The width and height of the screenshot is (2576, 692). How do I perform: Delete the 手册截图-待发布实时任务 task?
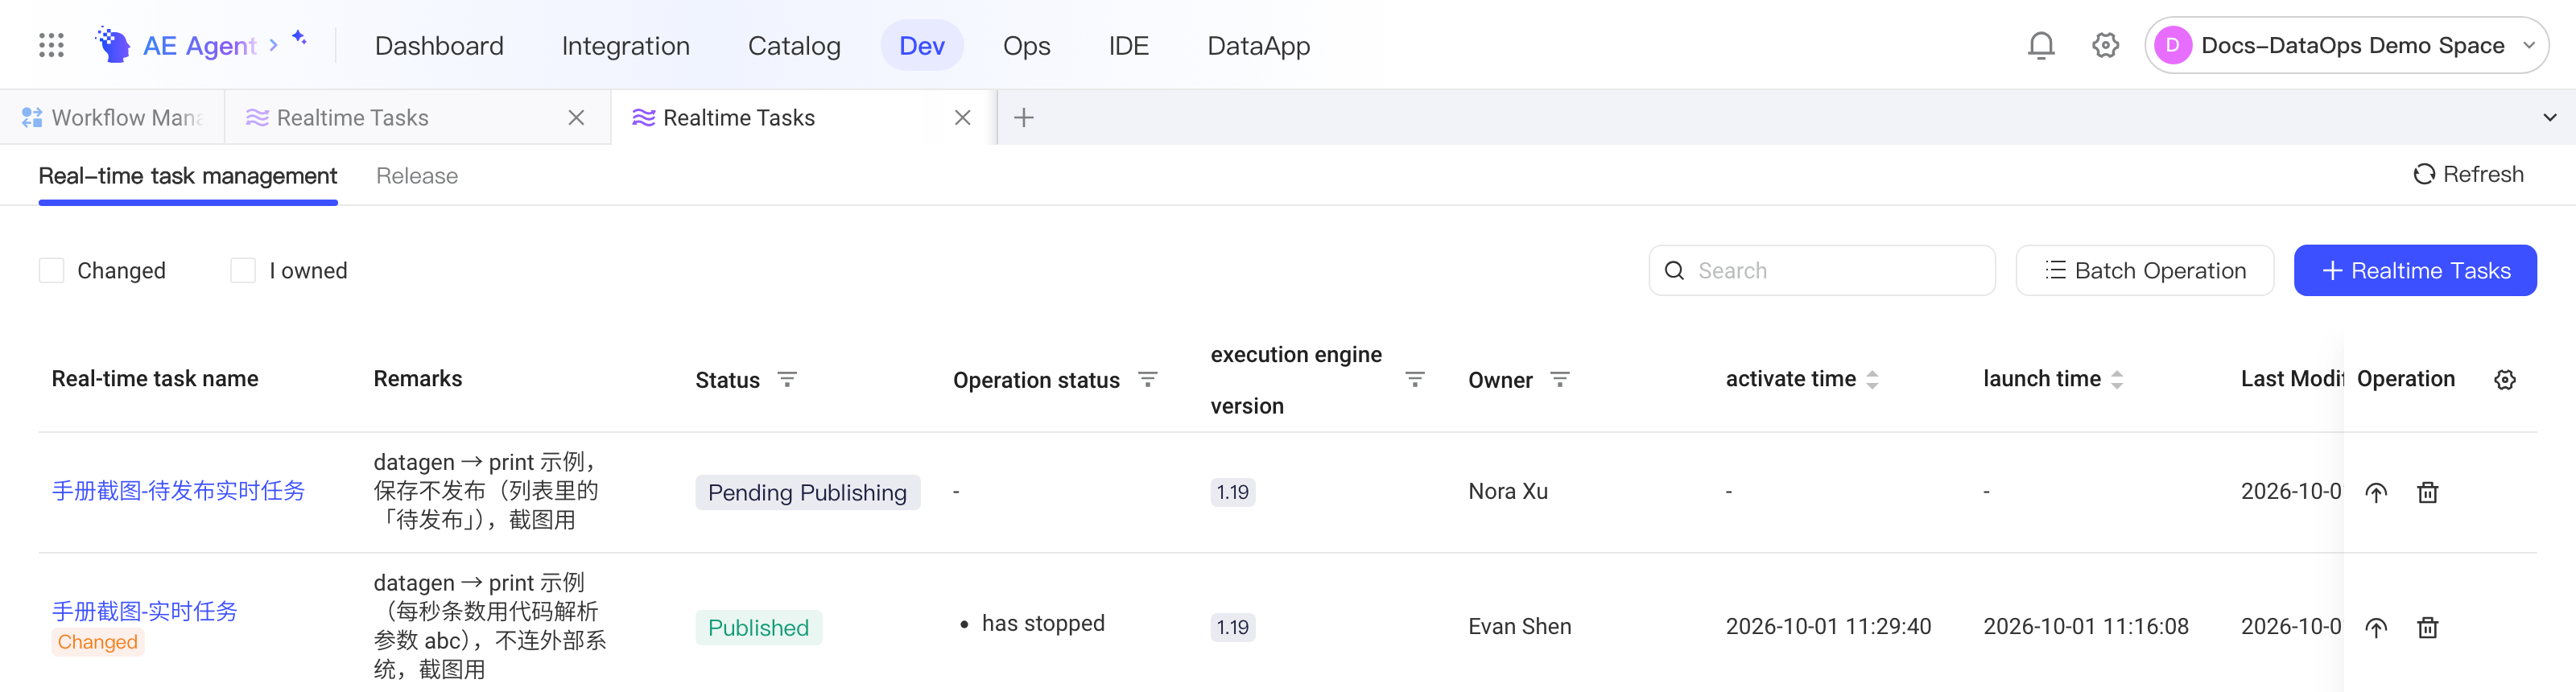[x=2427, y=492]
